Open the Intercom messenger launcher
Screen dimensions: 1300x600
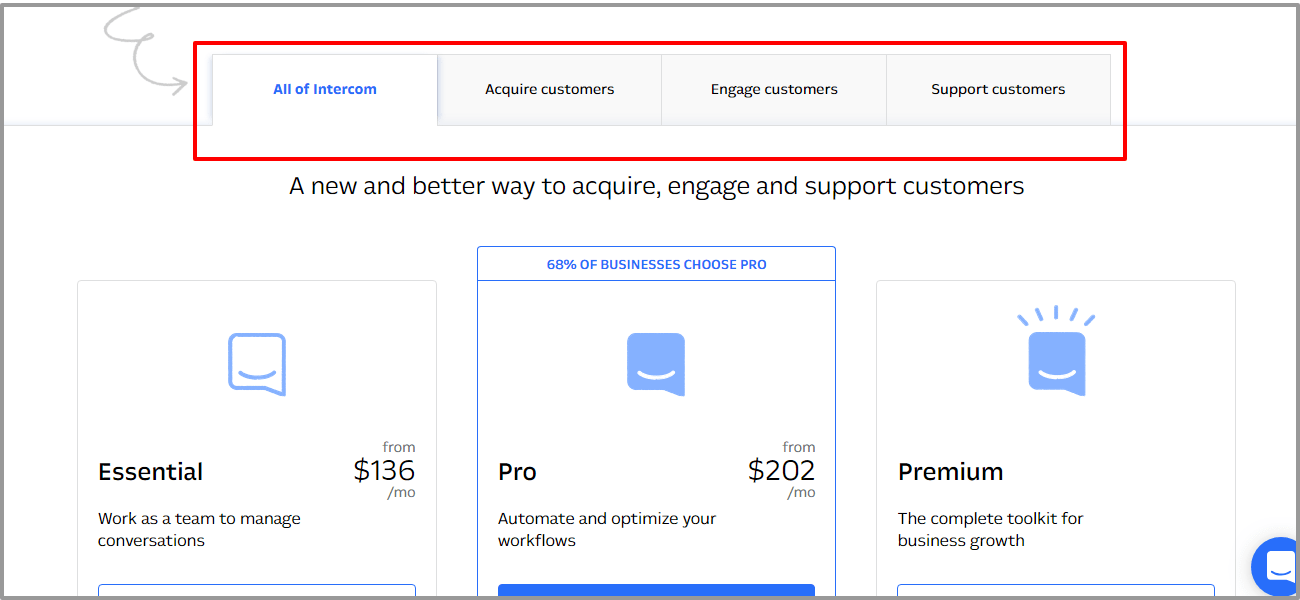pyautogui.click(x=1279, y=566)
